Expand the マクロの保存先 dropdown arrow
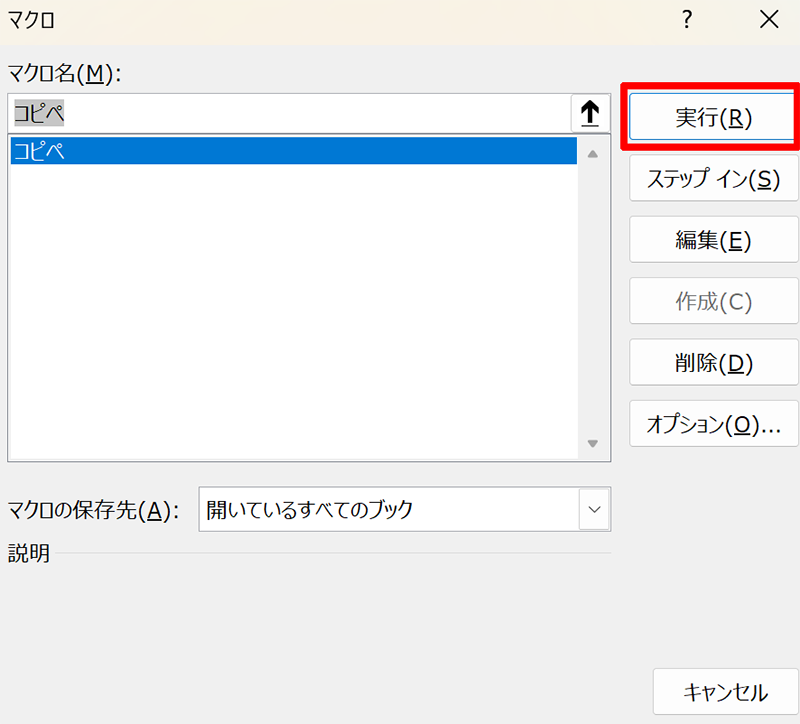Image resolution: width=800 pixels, height=724 pixels. click(595, 510)
